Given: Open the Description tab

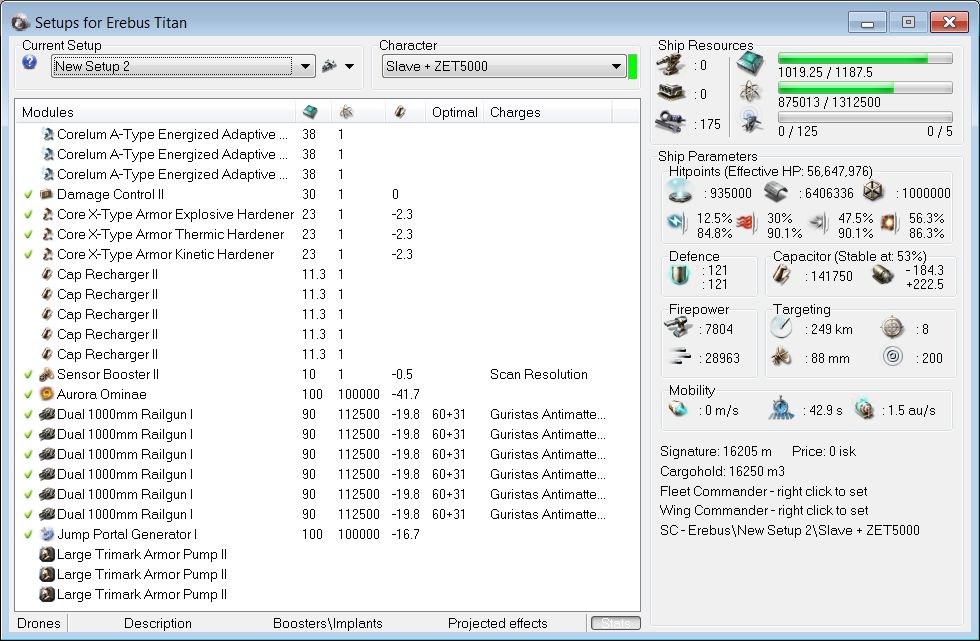Looking at the screenshot, I should (158, 623).
